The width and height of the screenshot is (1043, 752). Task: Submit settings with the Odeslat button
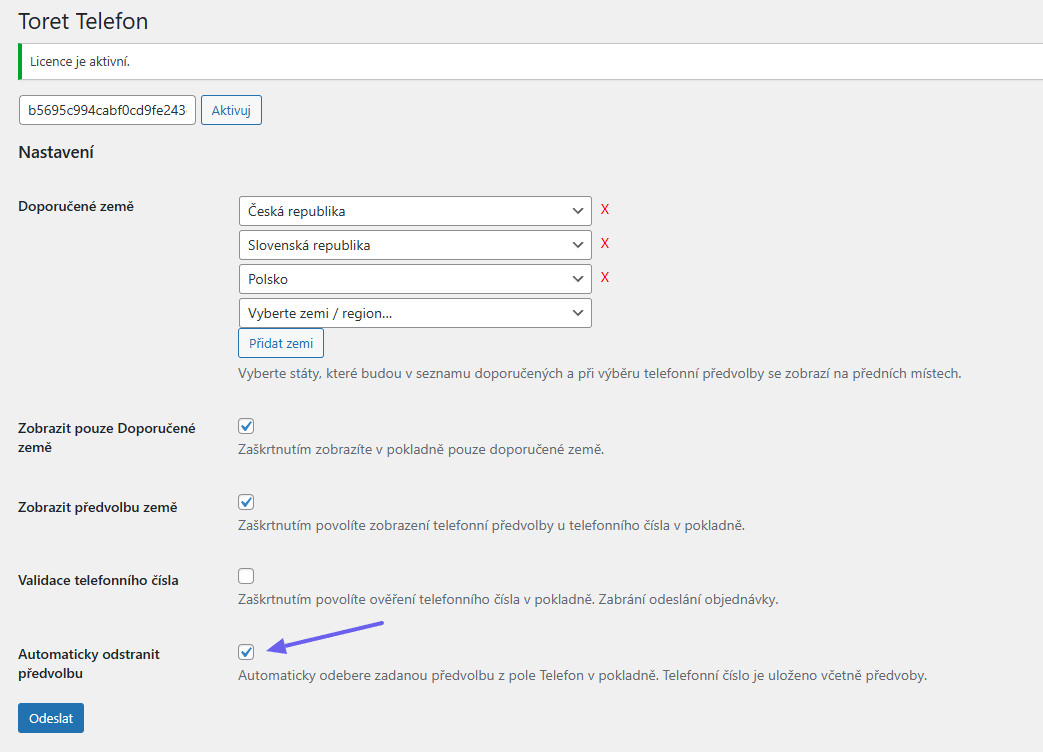(x=51, y=718)
